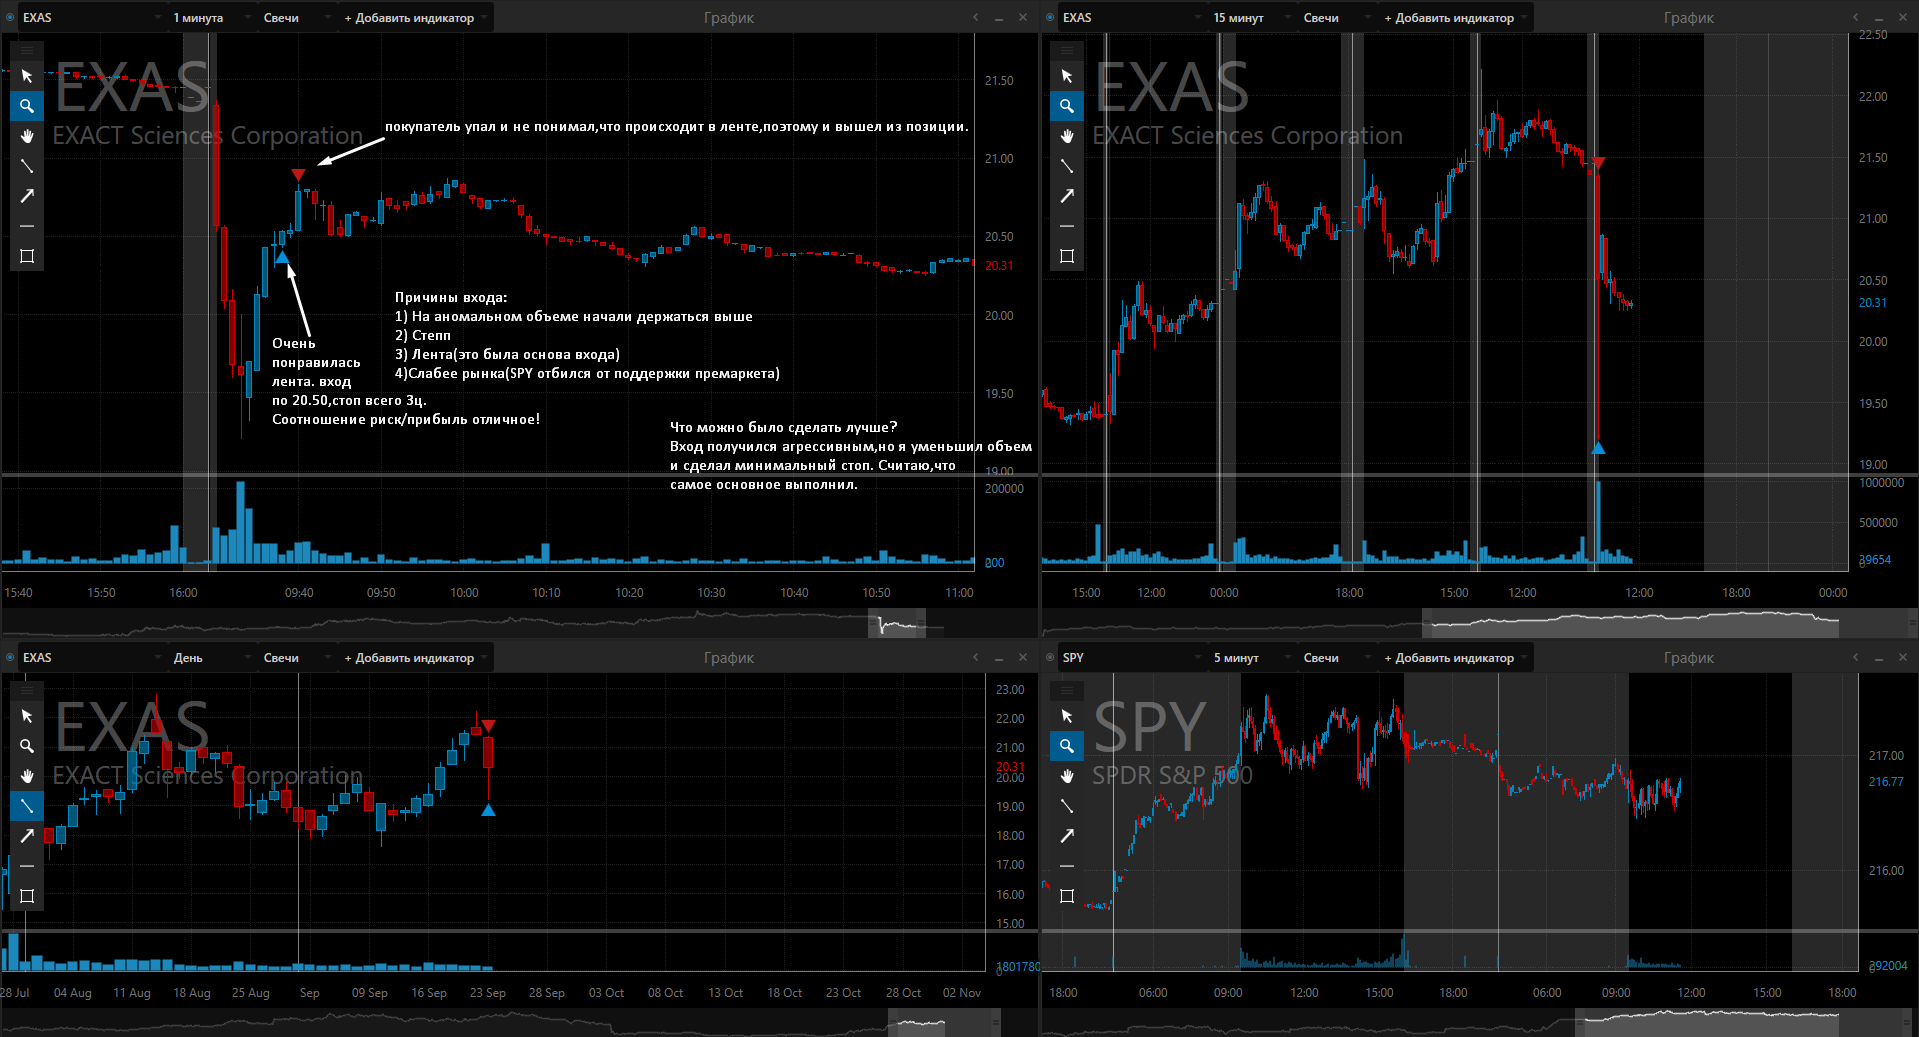The height and width of the screenshot is (1037, 1919).
Task: Select horizontal line tool in SPY chart
Action: [1067, 866]
